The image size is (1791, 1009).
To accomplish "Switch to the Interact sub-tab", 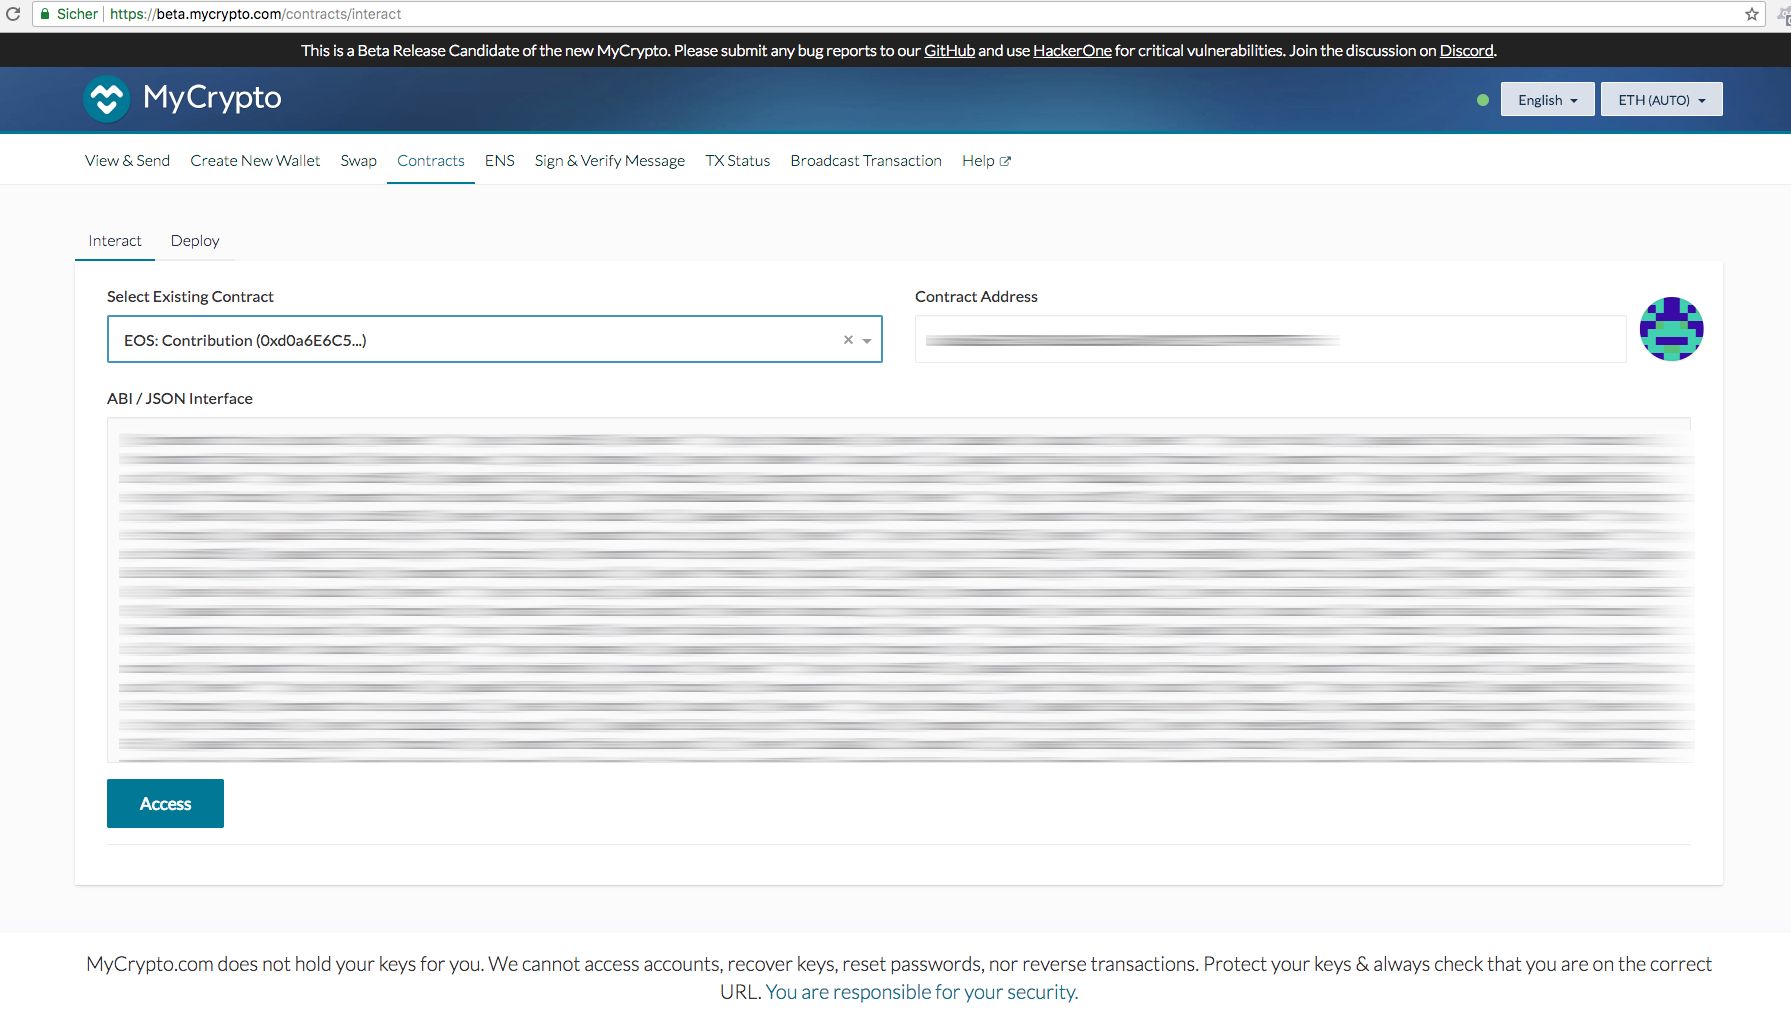I will point(115,241).
